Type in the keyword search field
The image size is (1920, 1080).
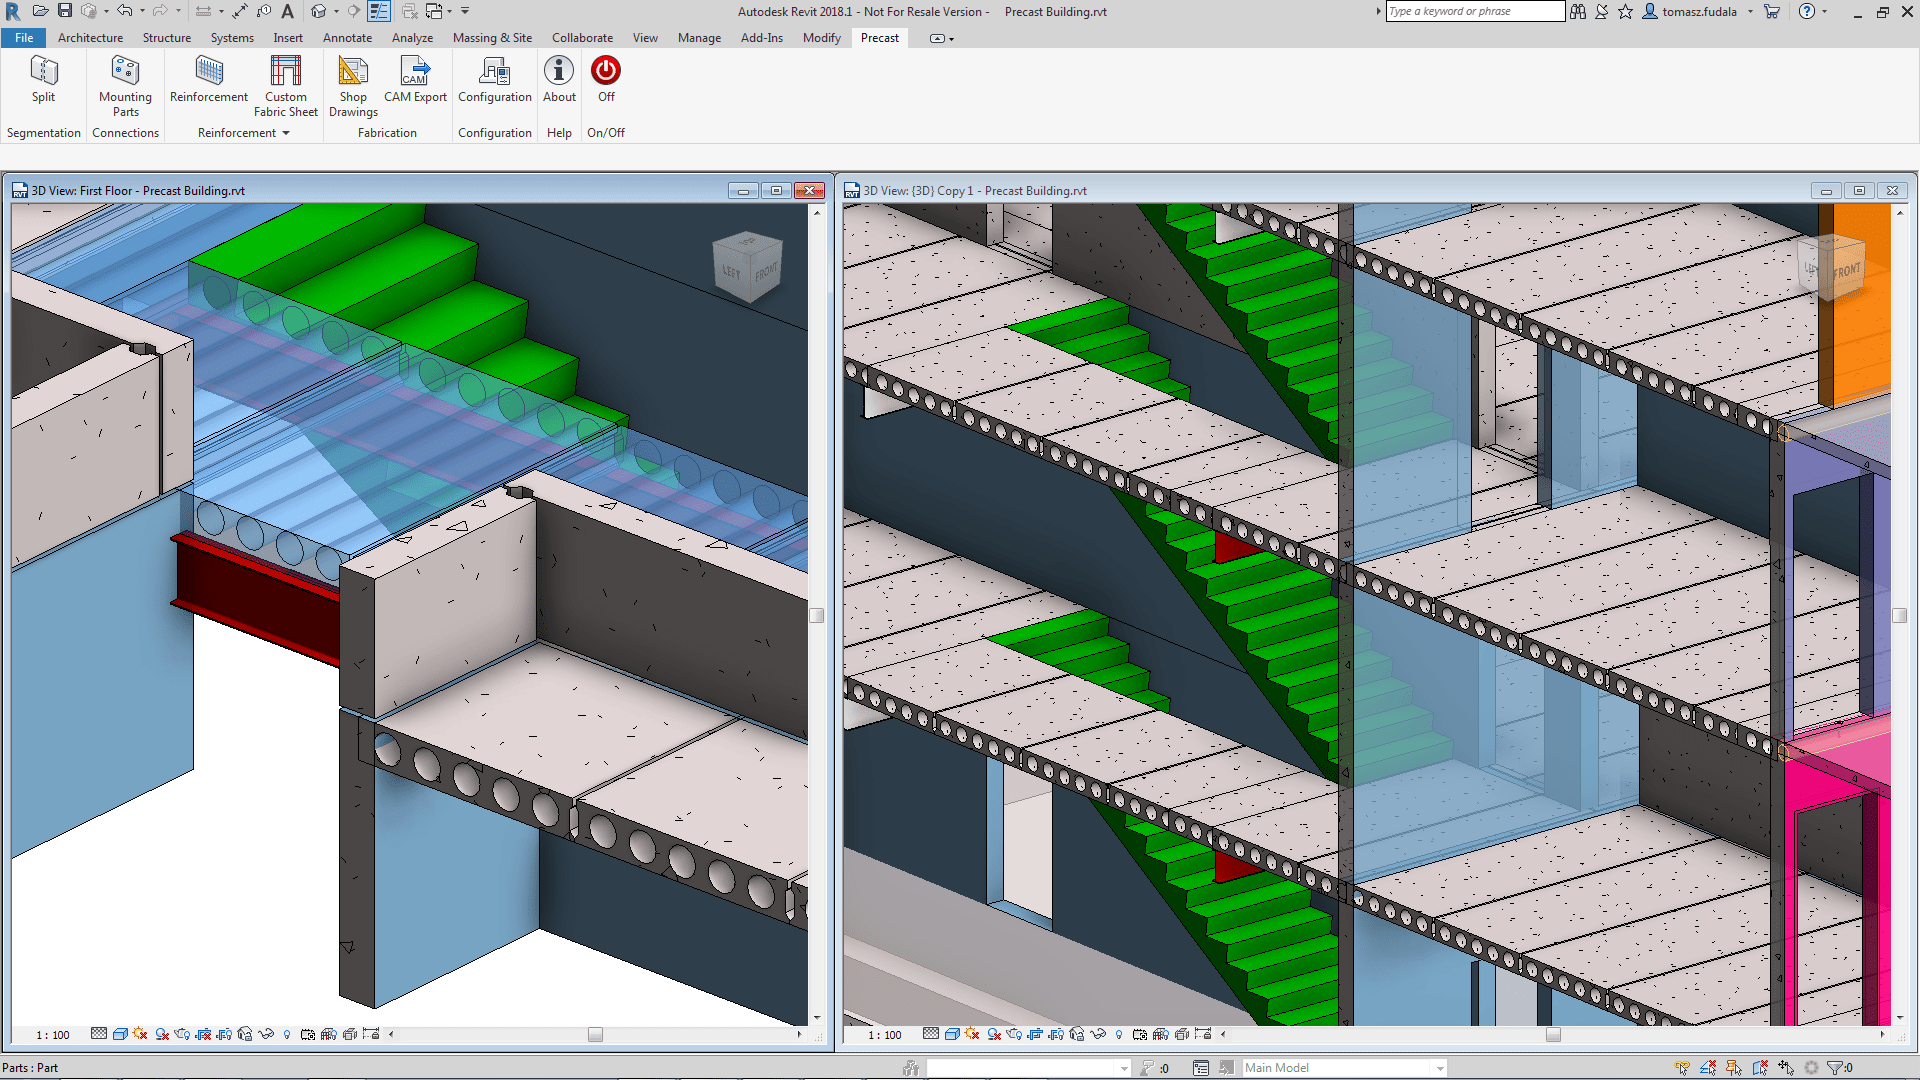pyautogui.click(x=1475, y=11)
